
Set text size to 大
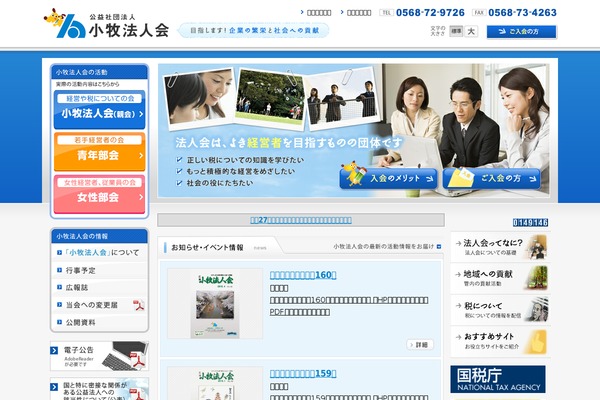pos(471,31)
